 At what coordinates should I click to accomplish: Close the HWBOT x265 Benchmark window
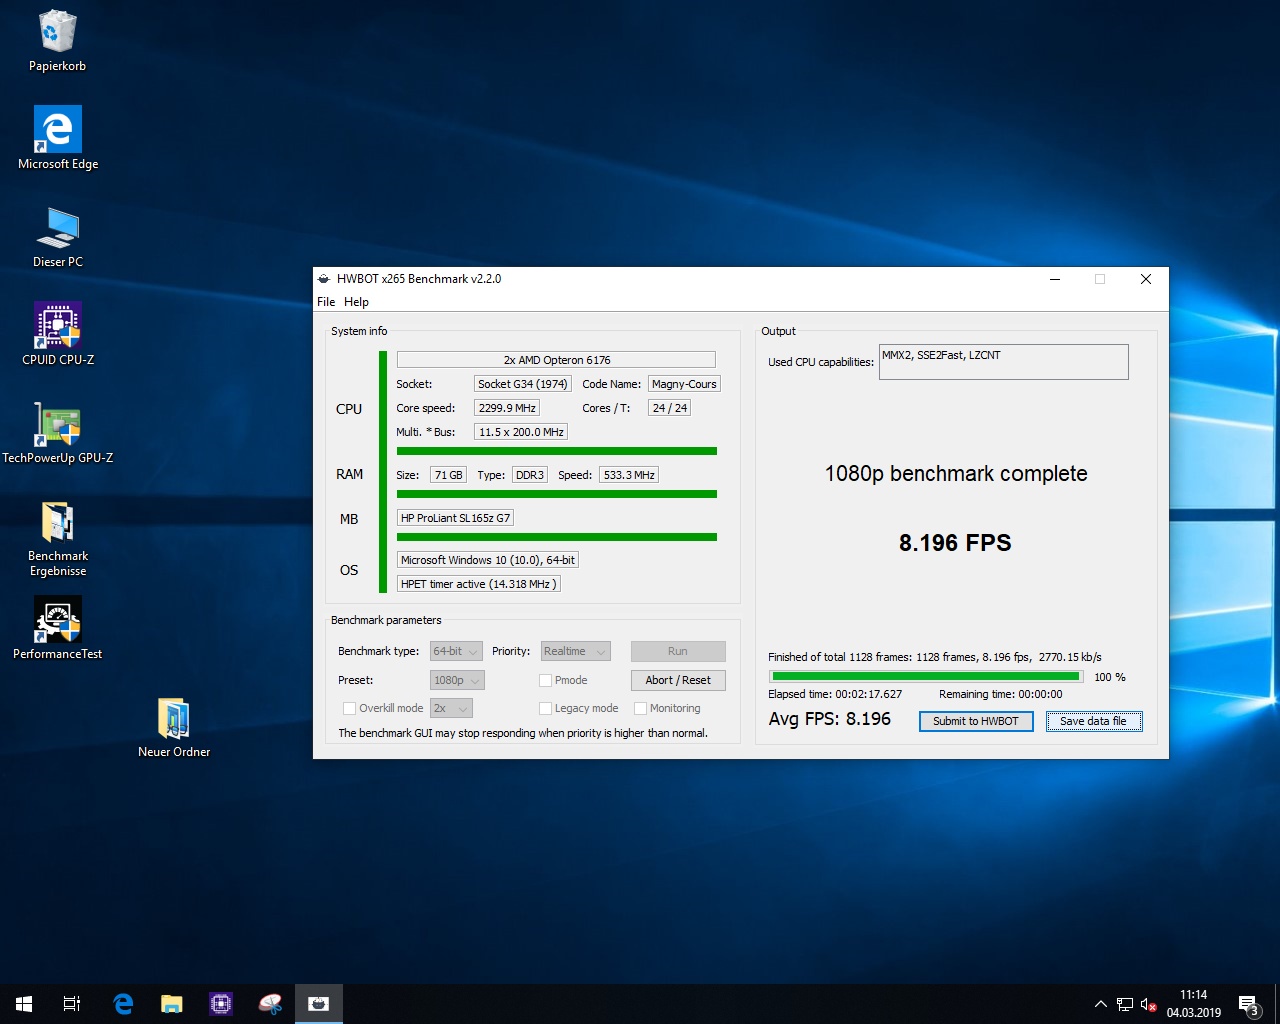point(1146,279)
